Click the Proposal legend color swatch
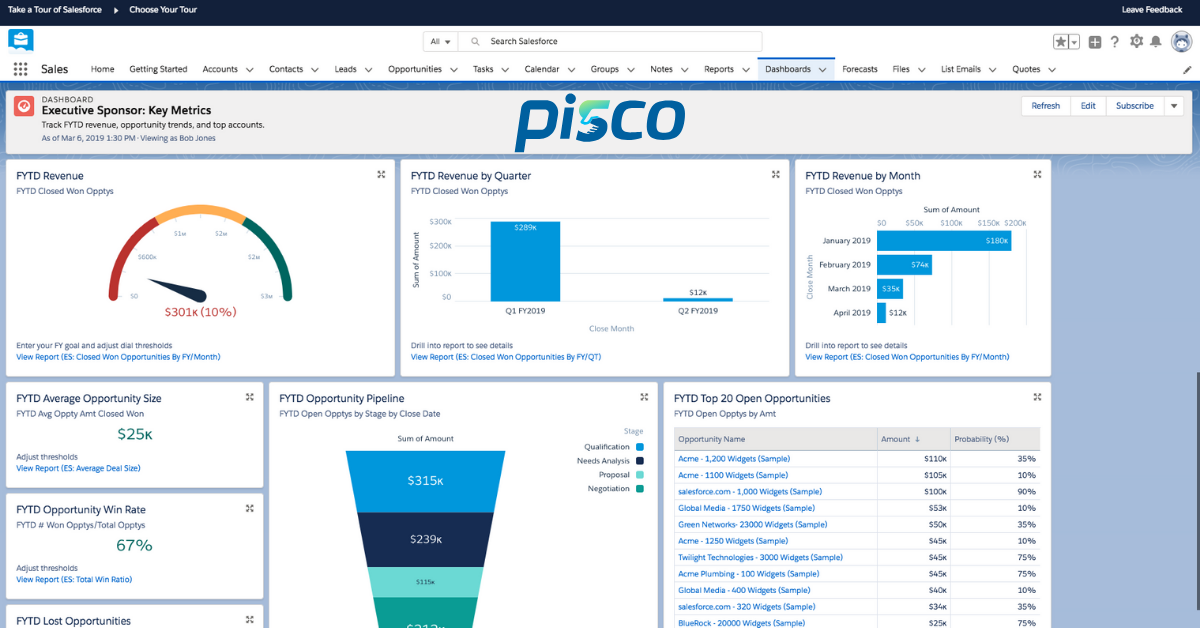Image resolution: width=1200 pixels, height=628 pixels. coord(640,475)
